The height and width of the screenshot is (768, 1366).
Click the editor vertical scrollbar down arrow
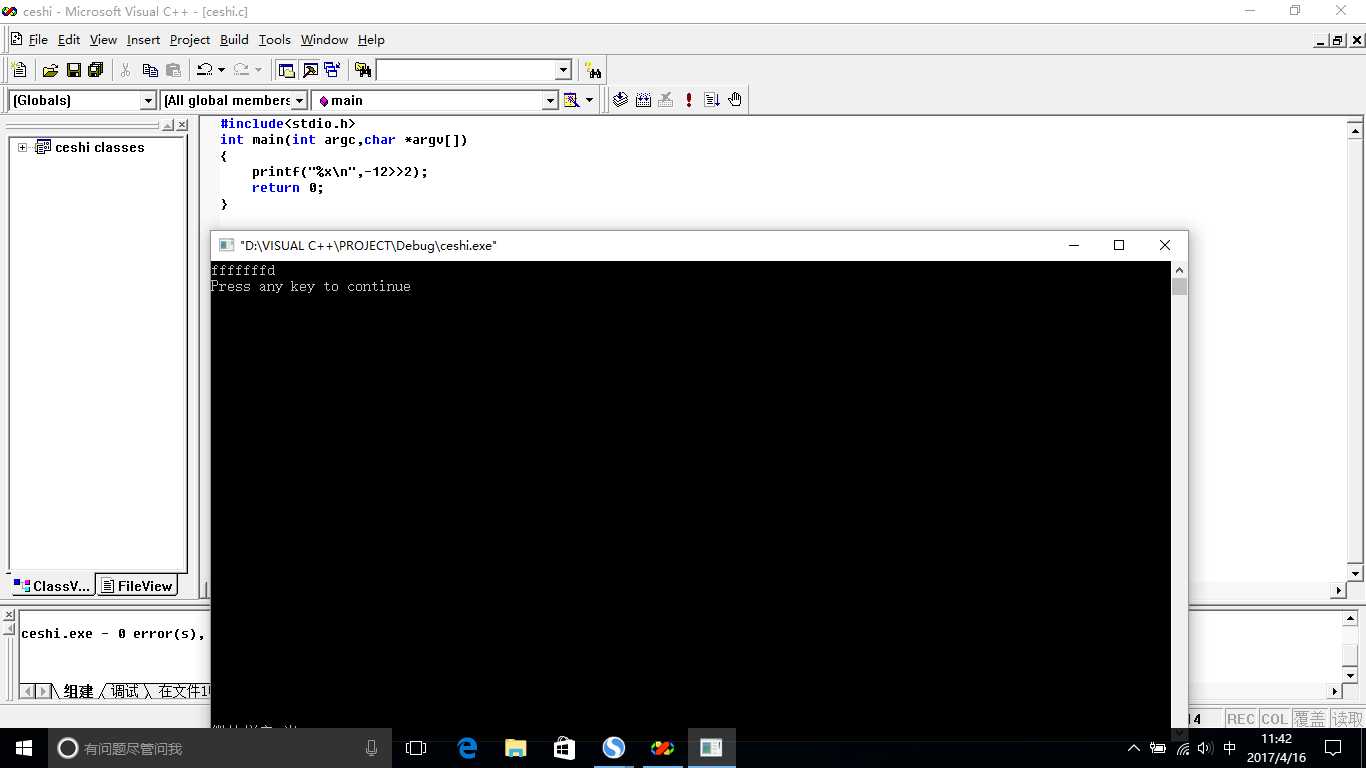(x=1356, y=573)
